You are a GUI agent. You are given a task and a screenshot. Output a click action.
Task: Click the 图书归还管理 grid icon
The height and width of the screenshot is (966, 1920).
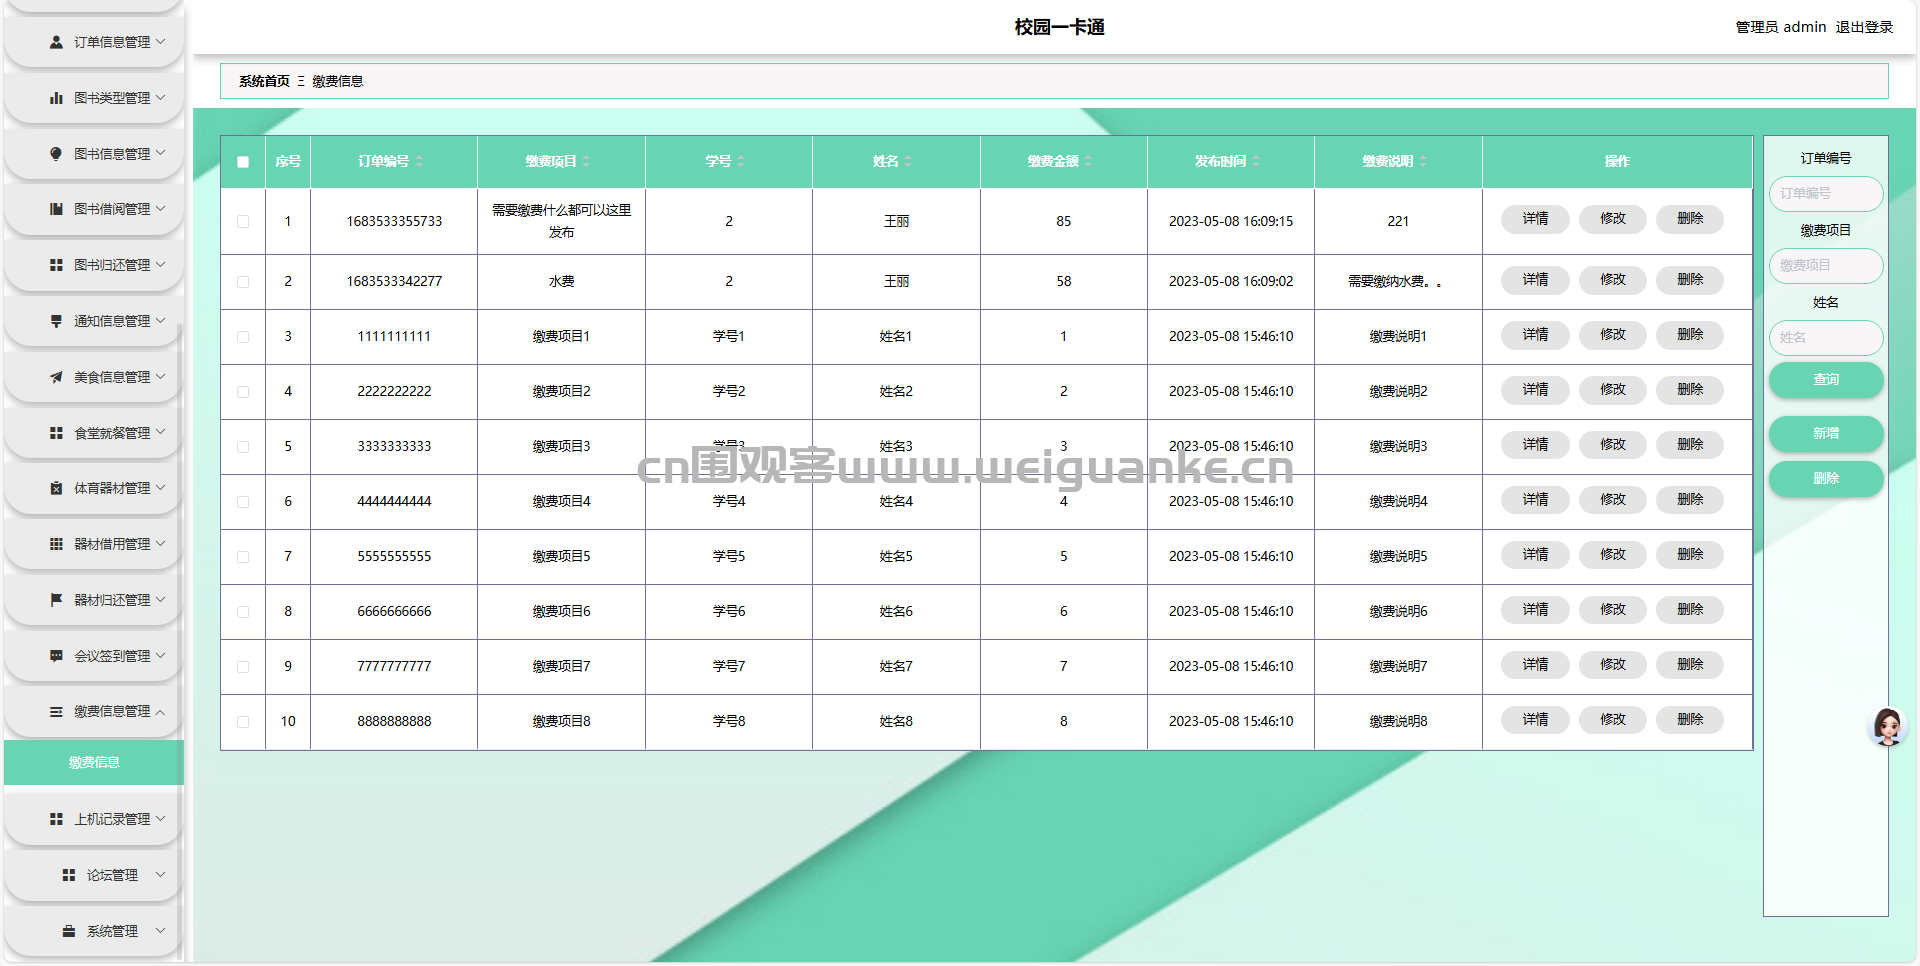[x=56, y=265]
